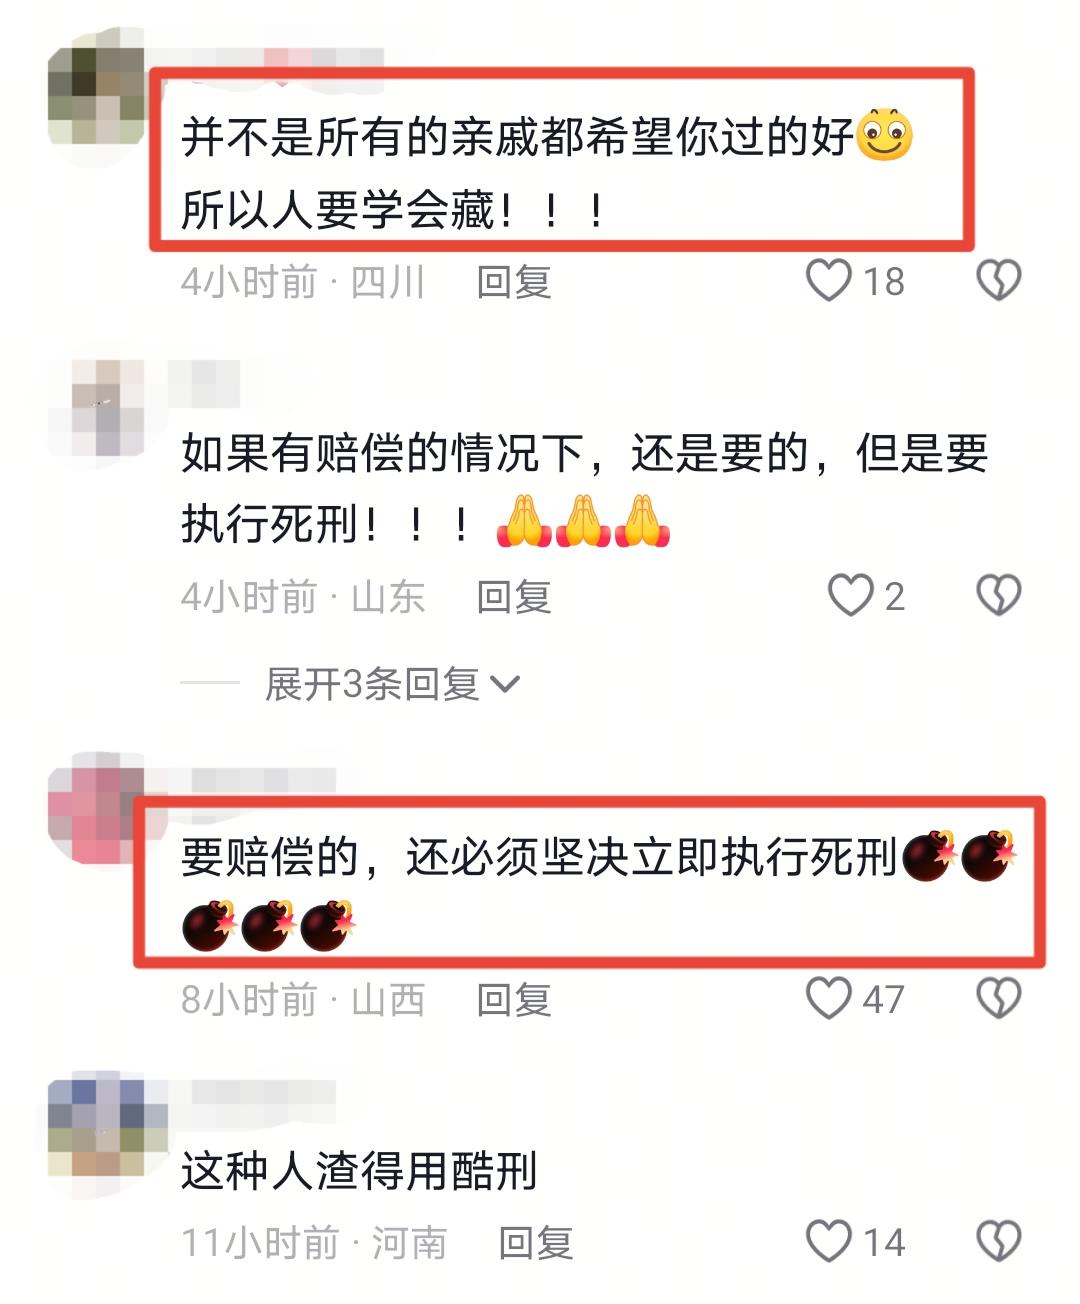Dislike the Henan comment via broken heart
The width and height of the screenshot is (1080, 1304).
coord(998,1242)
